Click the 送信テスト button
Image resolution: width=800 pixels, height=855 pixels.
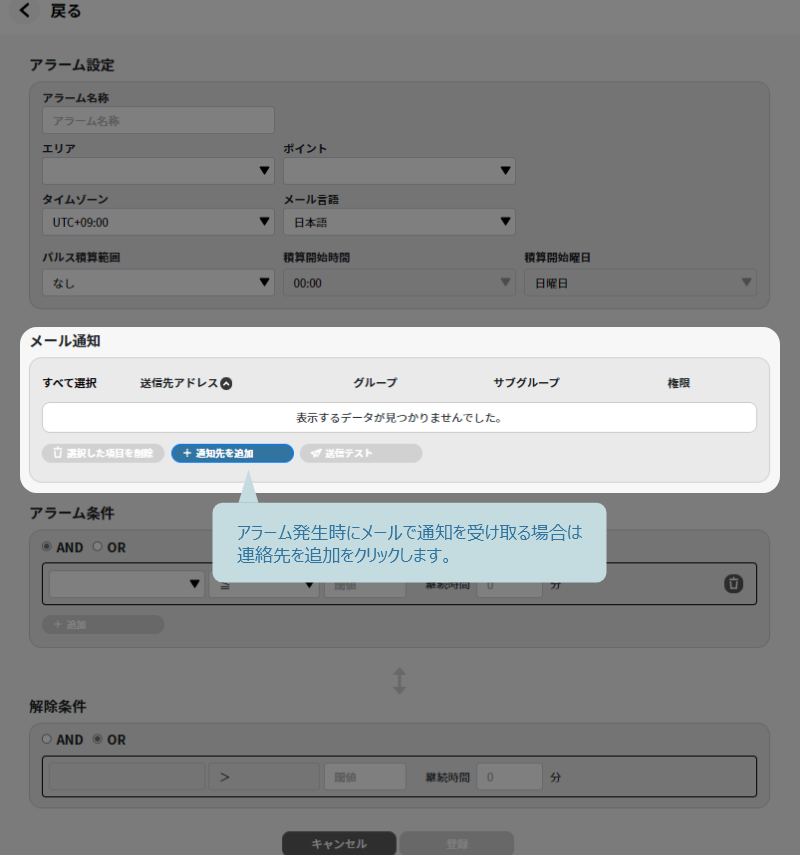(x=361, y=453)
